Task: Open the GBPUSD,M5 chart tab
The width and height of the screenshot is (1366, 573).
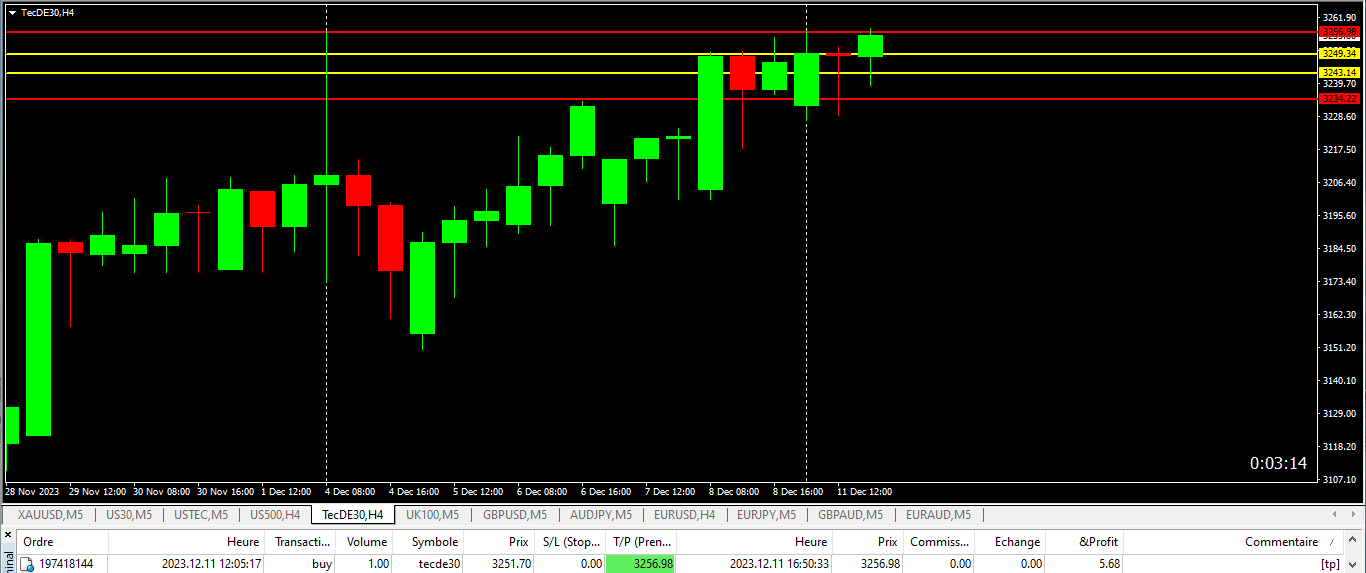Action: (x=514, y=515)
